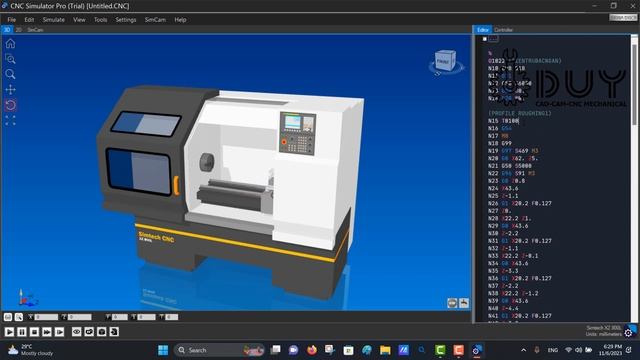Click code line N26 X20.2 F0.127
Screen dimensions: 640x360
pyautogui.click(x=520, y=203)
